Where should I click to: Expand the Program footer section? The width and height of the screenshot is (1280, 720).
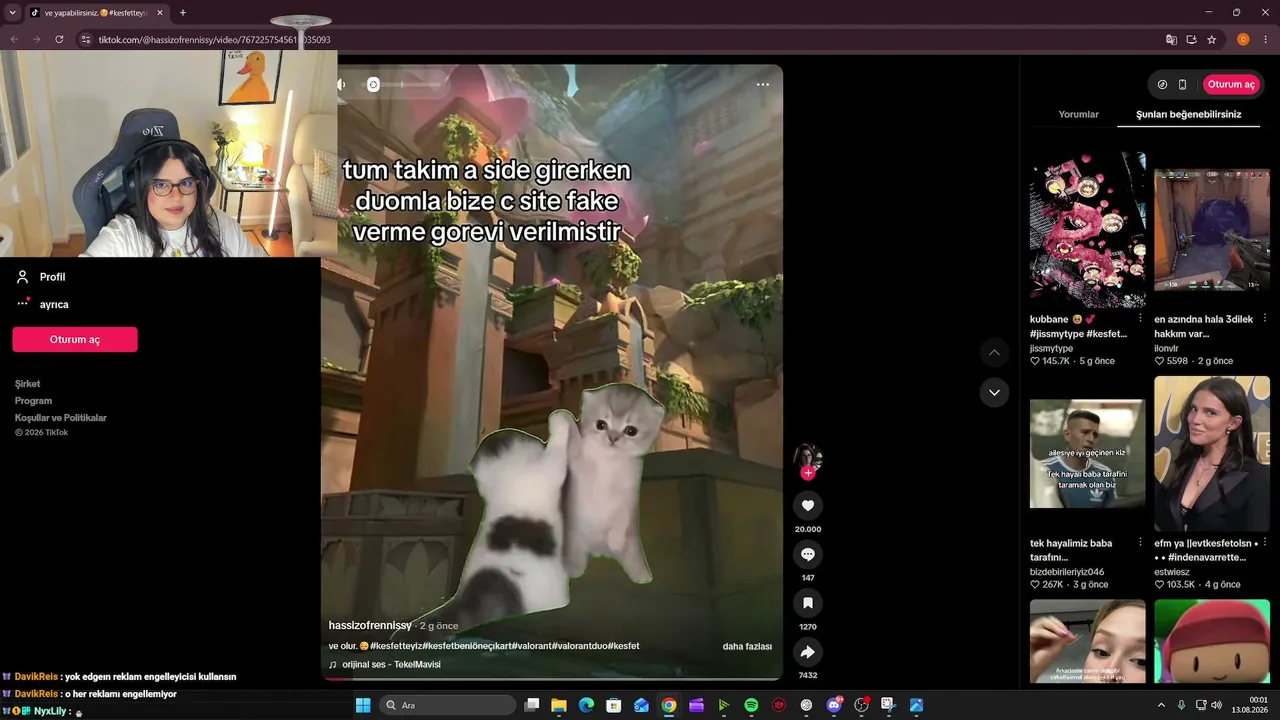tap(33, 401)
